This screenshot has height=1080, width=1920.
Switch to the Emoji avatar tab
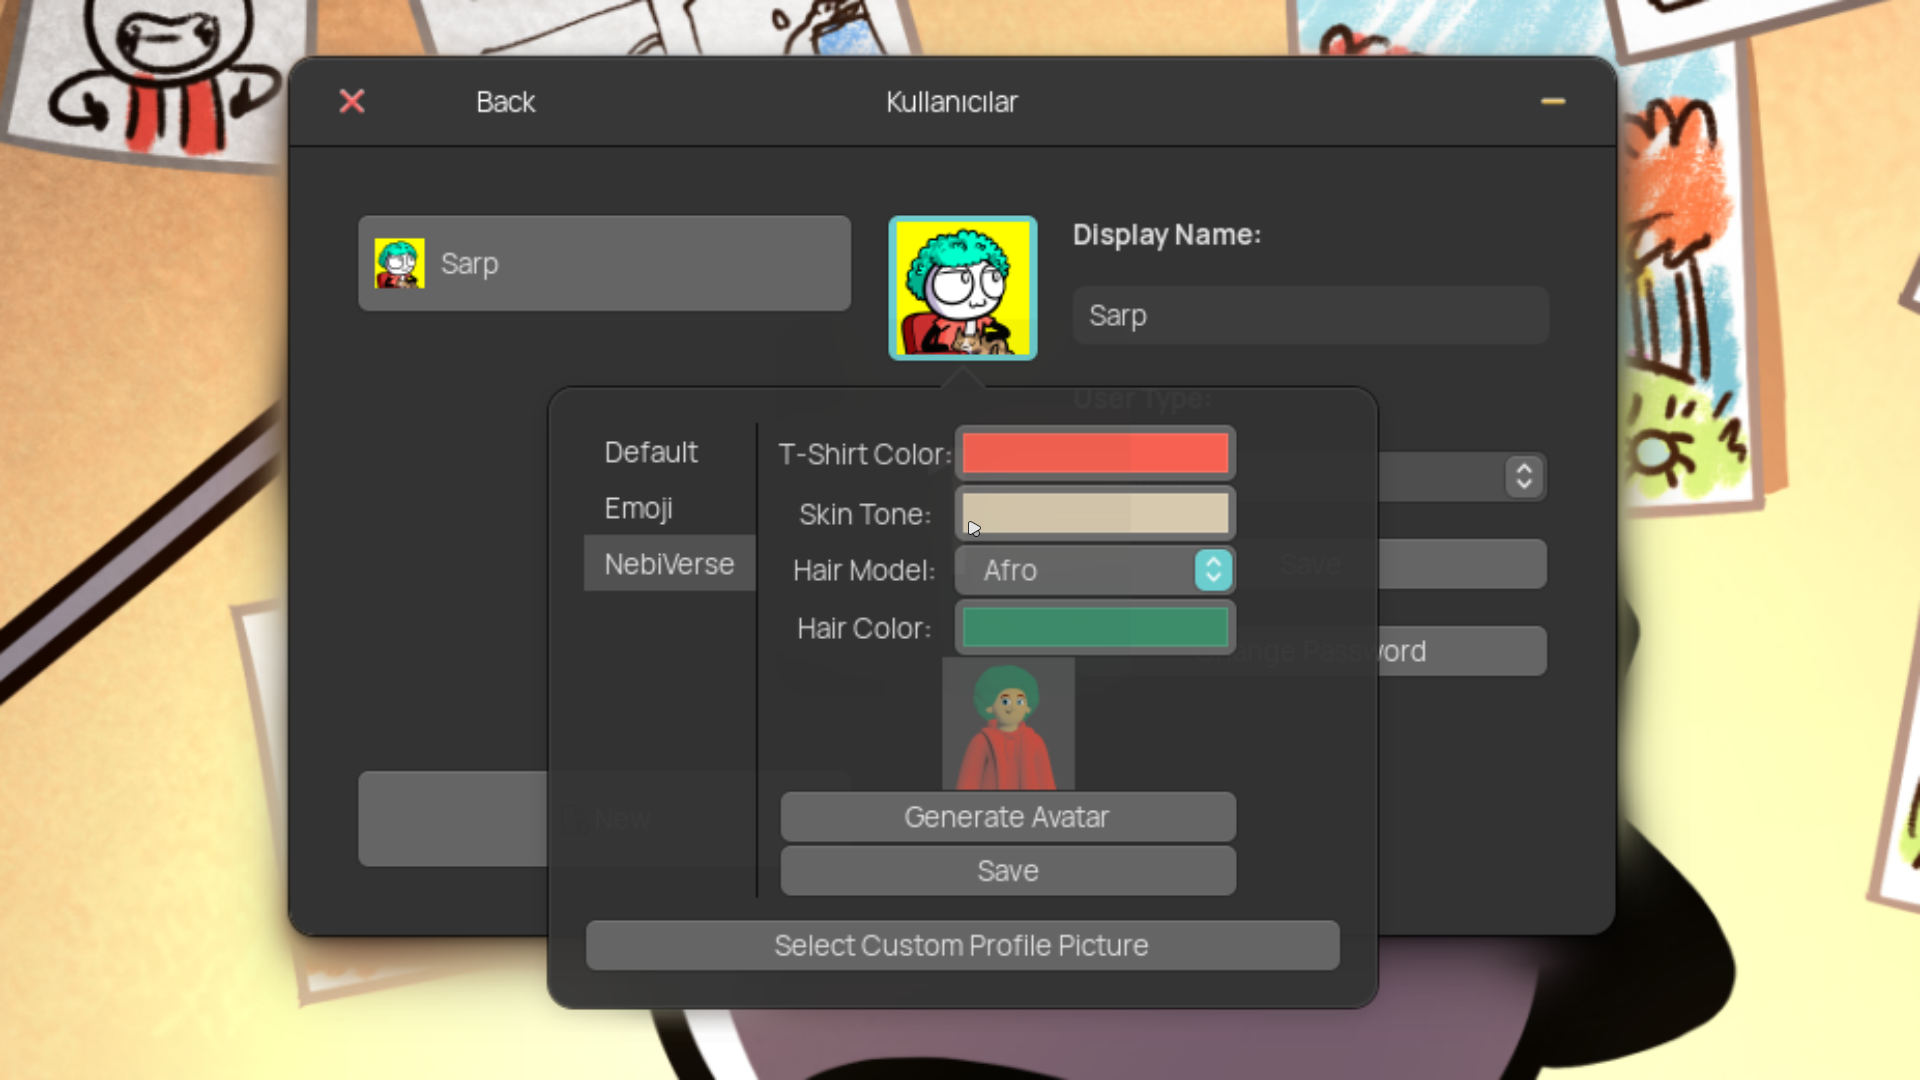(x=638, y=508)
